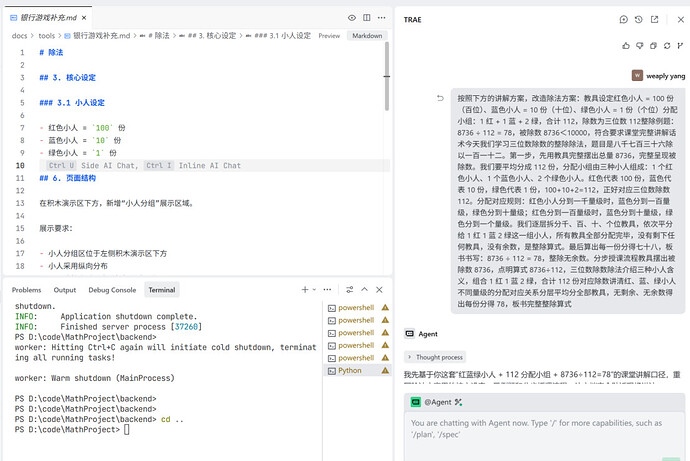Click the line 红色小人 = 100 份
The height and width of the screenshot is (461, 690).
[x=82, y=128]
